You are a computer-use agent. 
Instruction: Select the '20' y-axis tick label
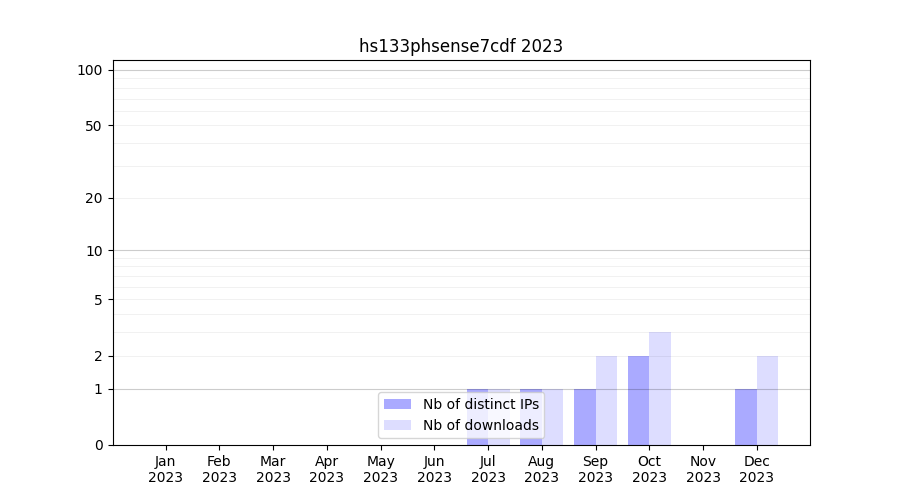click(94, 198)
